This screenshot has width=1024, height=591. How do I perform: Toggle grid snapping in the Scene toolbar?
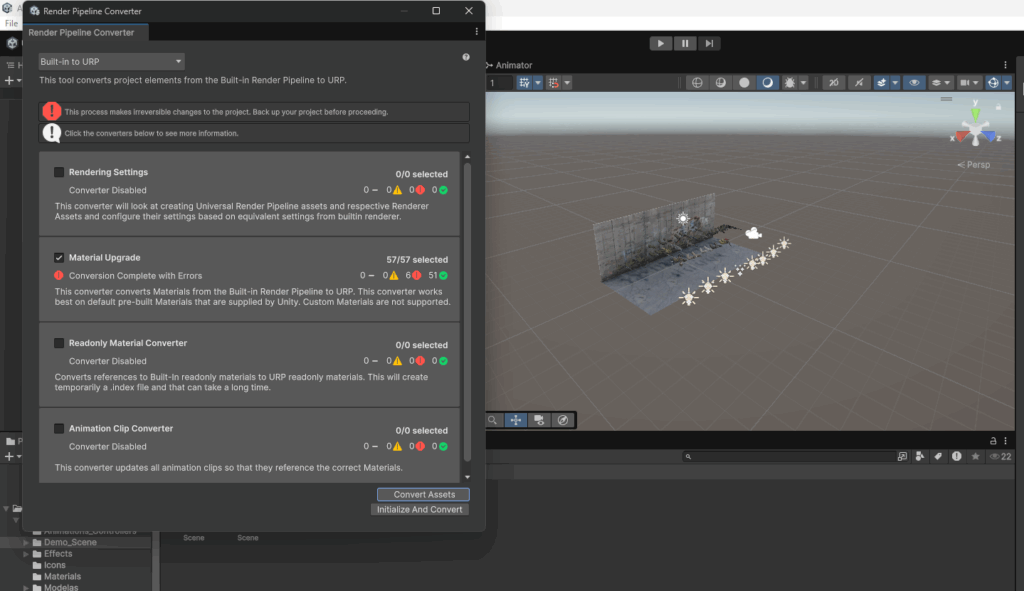pyautogui.click(x=524, y=83)
